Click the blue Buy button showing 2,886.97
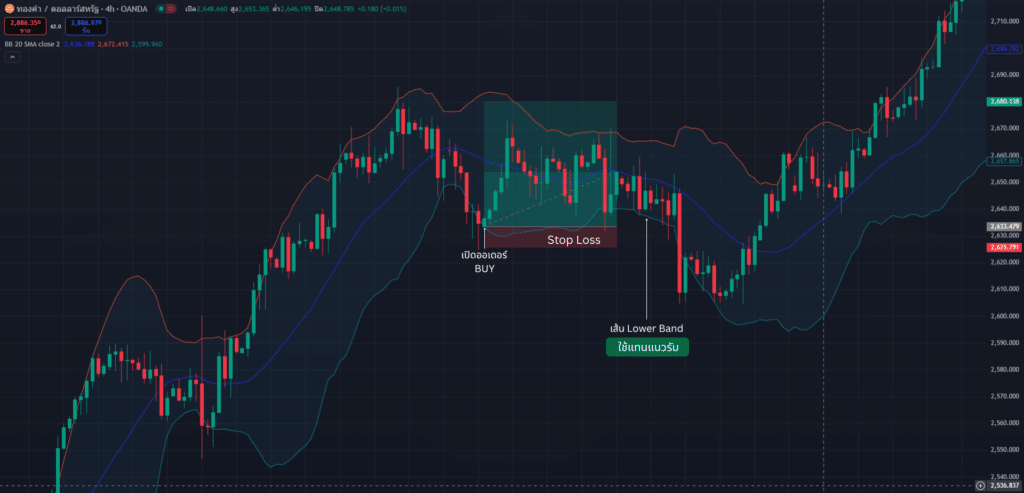 pyautogui.click(x=86, y=26)
